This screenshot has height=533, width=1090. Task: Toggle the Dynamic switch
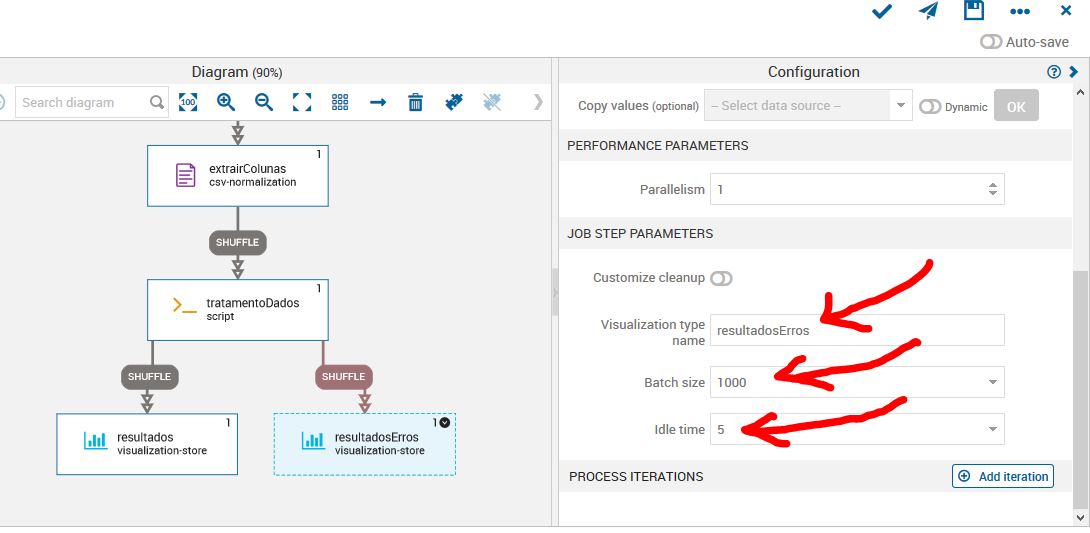point(930,107)
